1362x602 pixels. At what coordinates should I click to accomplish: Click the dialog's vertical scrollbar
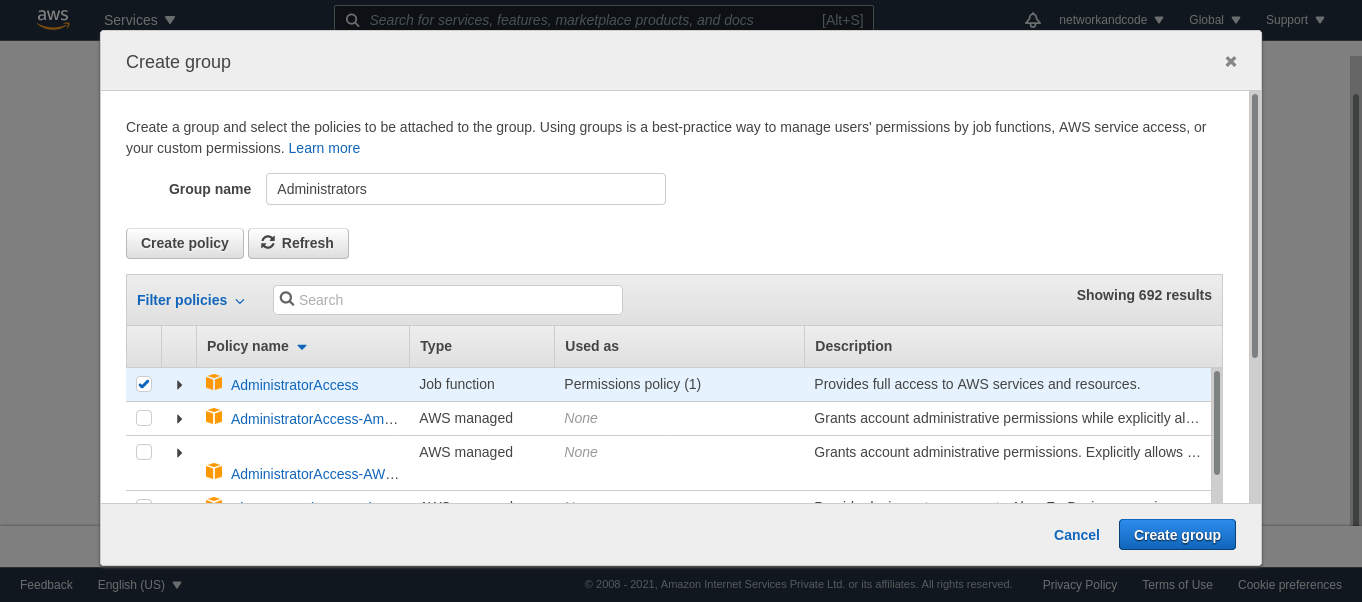click(x=1255, y=226)
